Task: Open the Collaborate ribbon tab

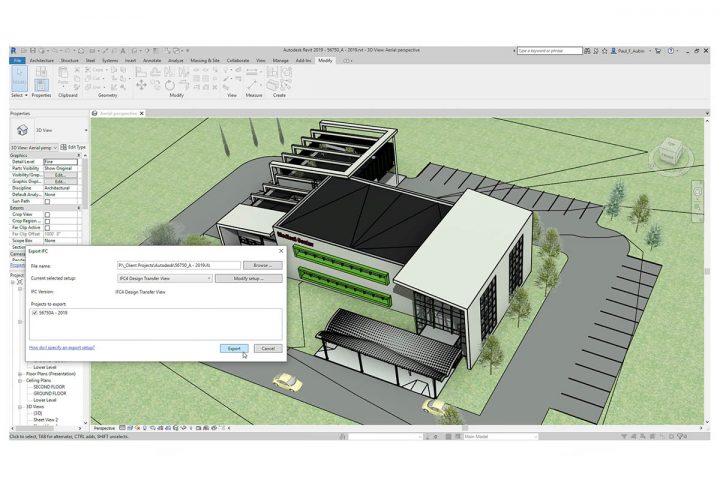Action: (238, 60)
